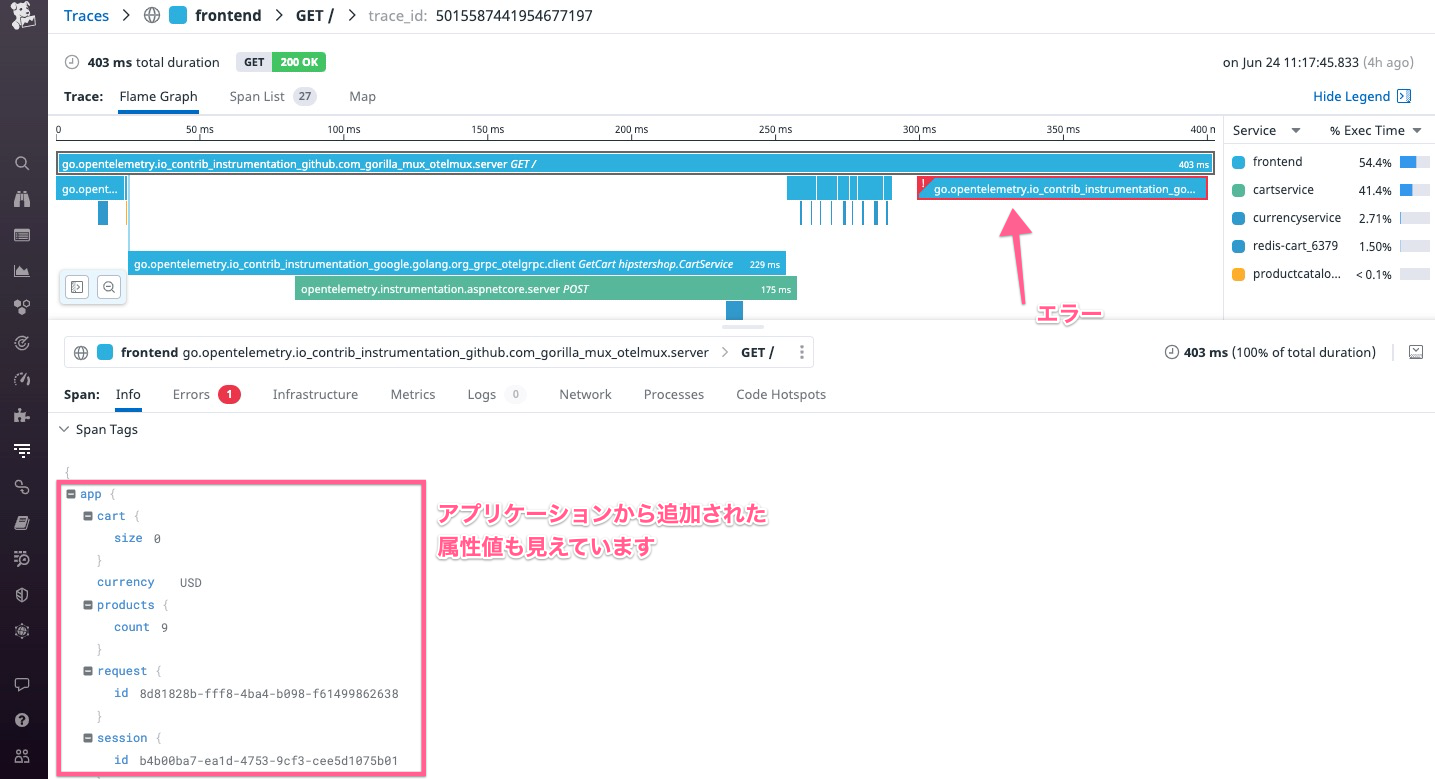Viewport: 1435px width, 779px height.
Task: Select the GetCart hipstershop.CartService span
Action: (x=457, y=264)
